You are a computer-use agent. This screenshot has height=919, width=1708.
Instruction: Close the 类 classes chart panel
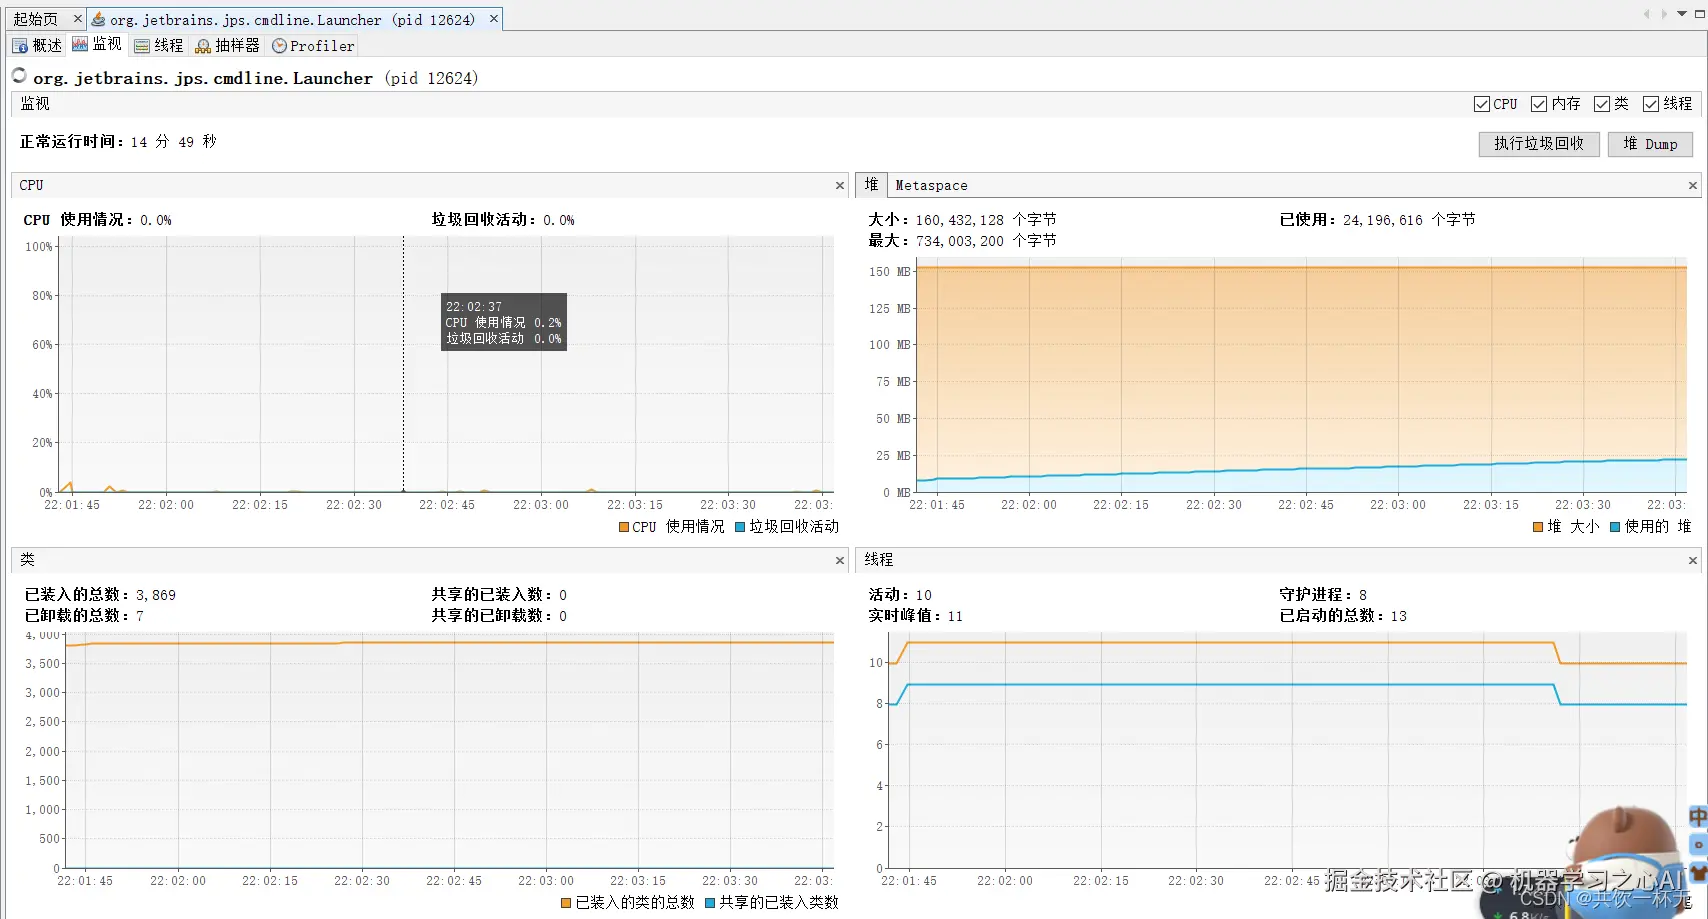[840, 560]
